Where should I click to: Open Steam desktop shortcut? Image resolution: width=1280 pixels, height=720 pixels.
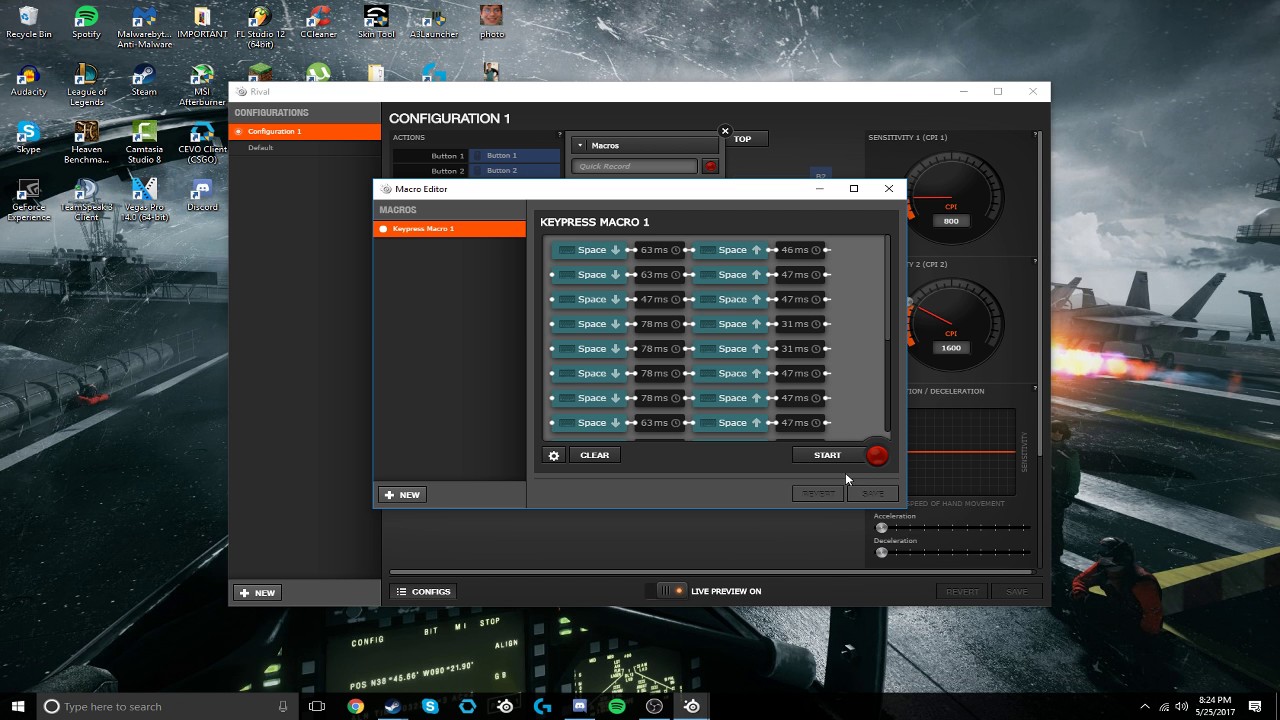[144, 81]
